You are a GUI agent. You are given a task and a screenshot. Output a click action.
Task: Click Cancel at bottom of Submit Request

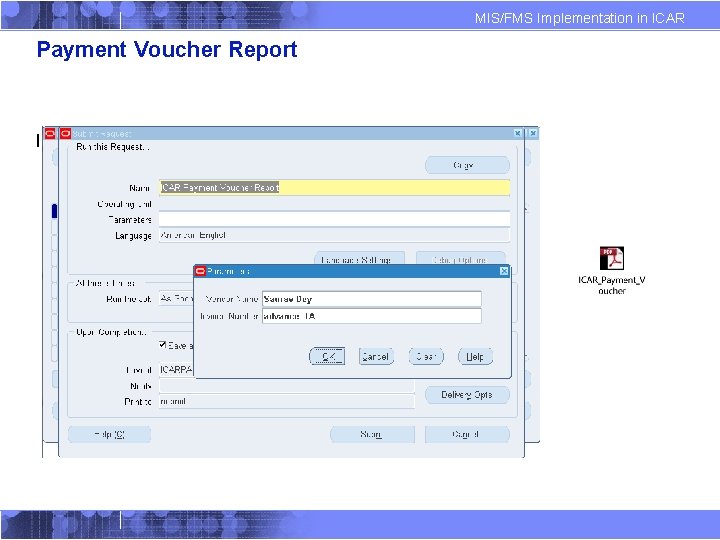point(467,434)
